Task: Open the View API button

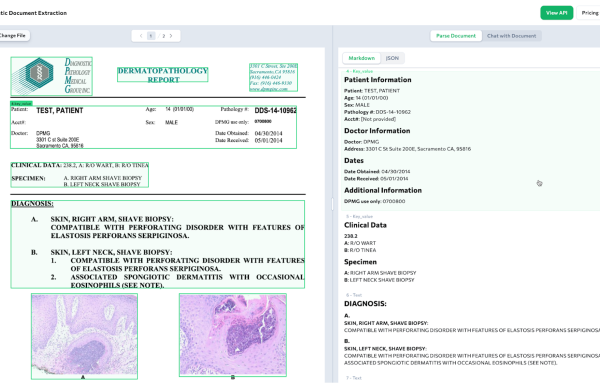Action: point(556,13)
